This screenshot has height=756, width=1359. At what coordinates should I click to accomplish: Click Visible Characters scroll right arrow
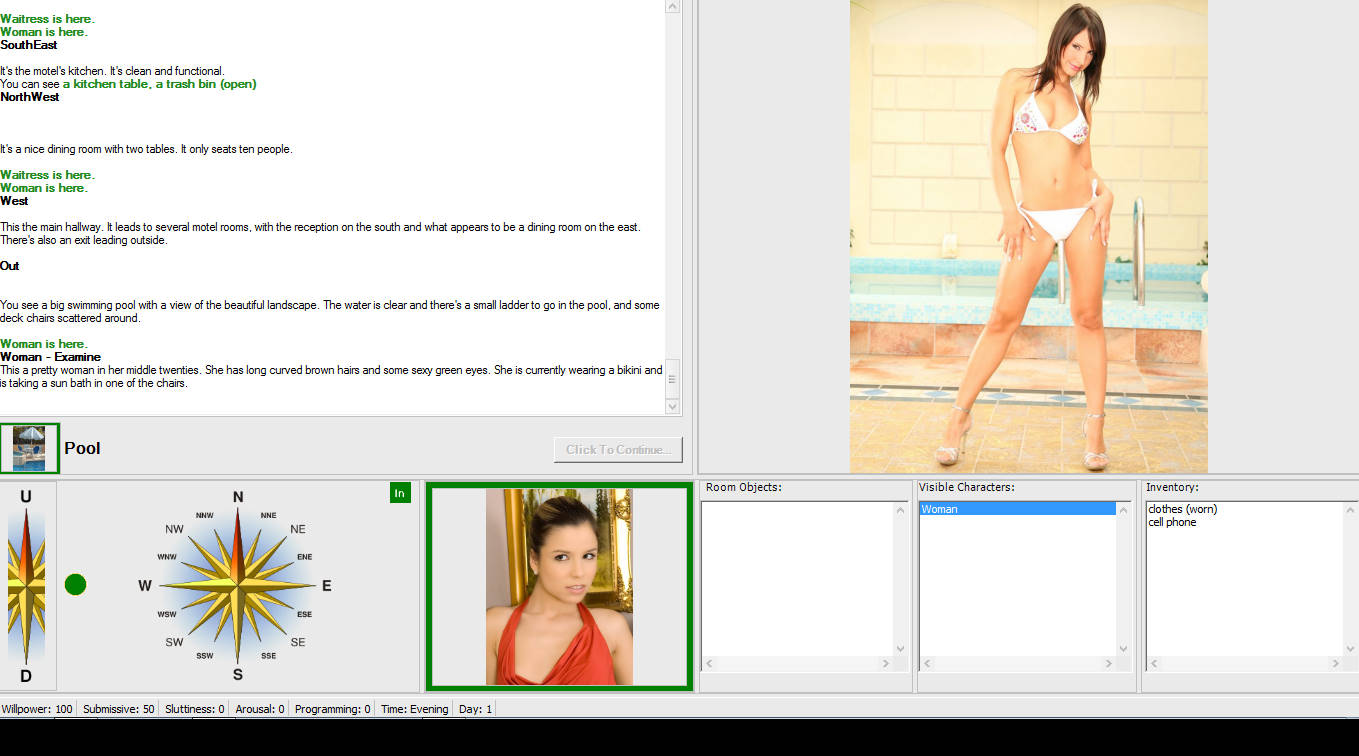coord(1109,663)
